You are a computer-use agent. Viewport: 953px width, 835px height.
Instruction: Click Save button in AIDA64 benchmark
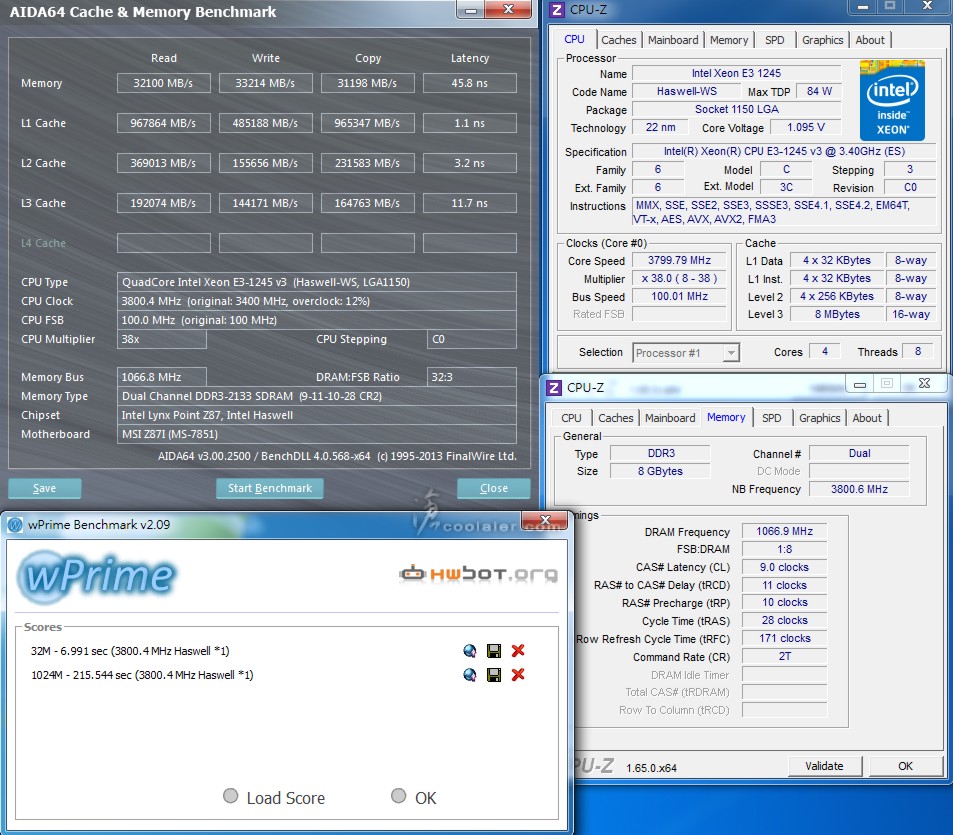coord(44,488)
